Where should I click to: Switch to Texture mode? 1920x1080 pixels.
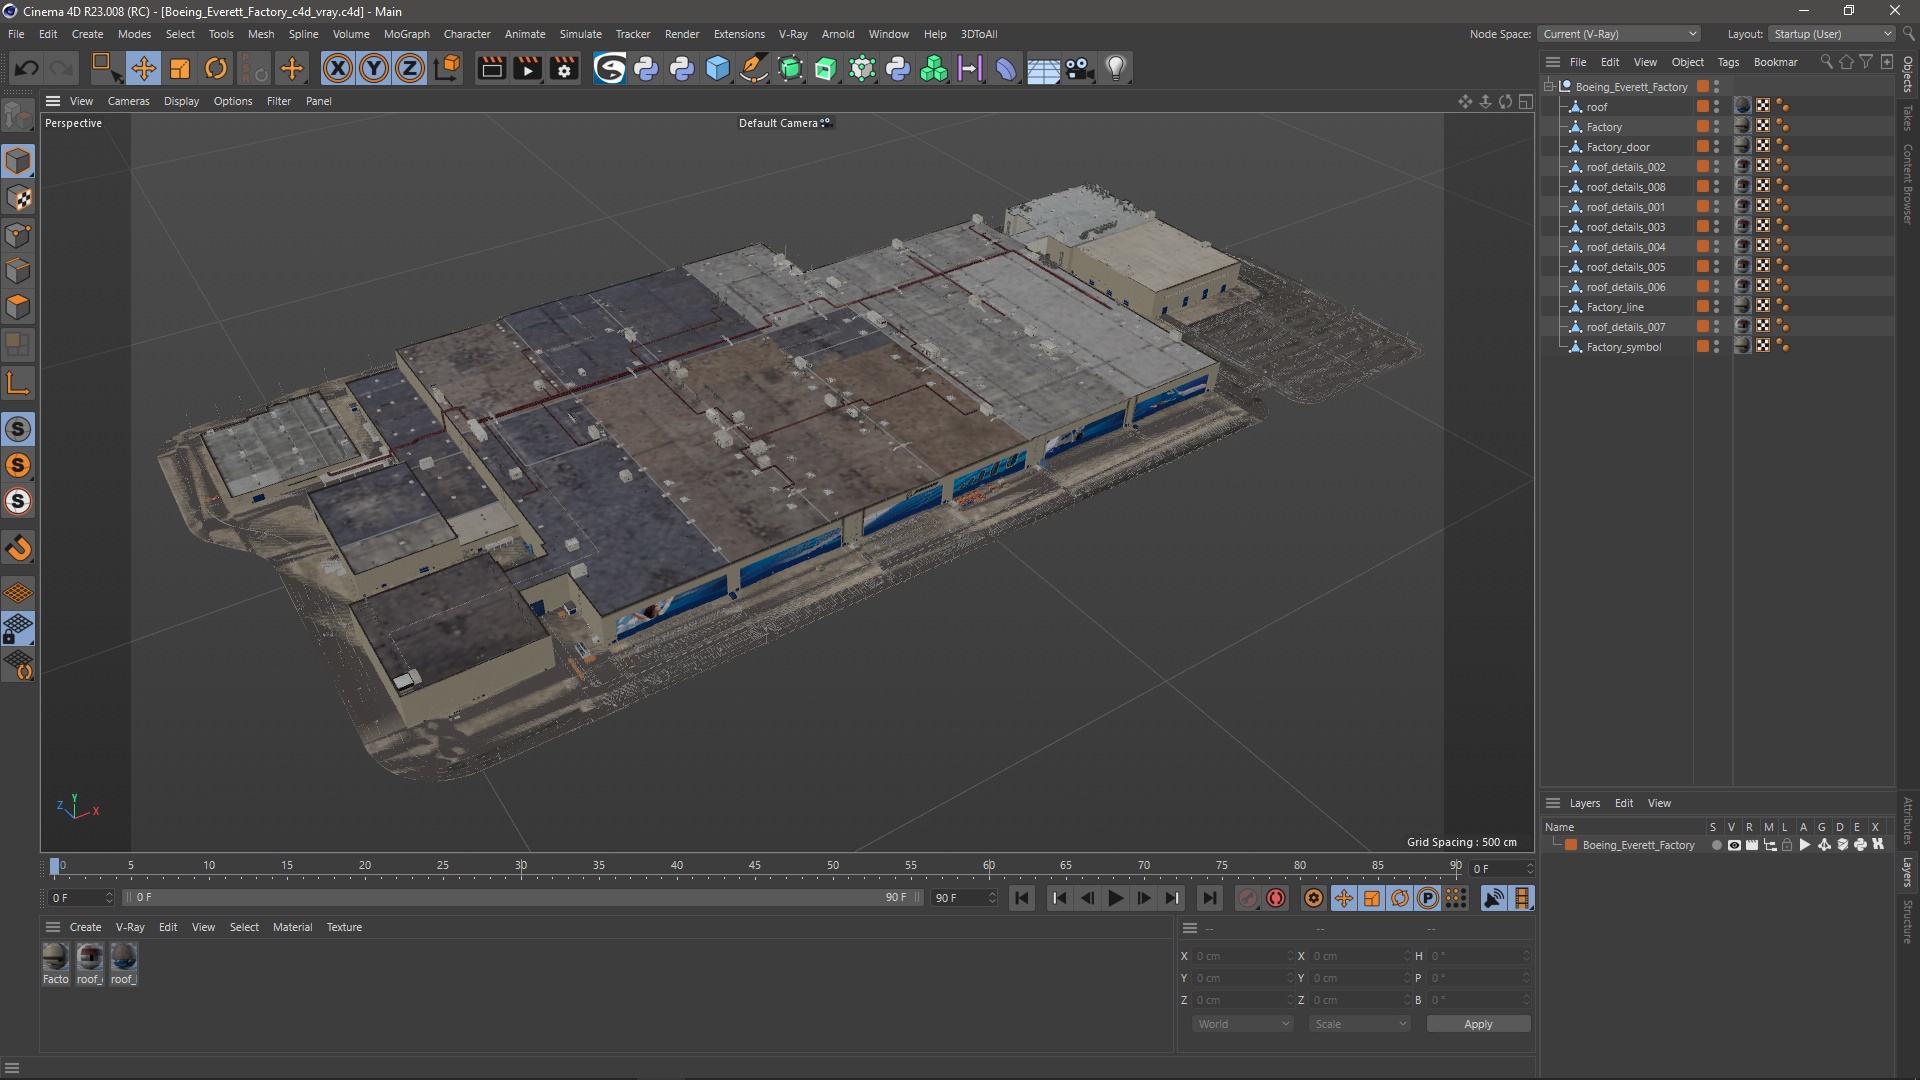coord(18,198)
